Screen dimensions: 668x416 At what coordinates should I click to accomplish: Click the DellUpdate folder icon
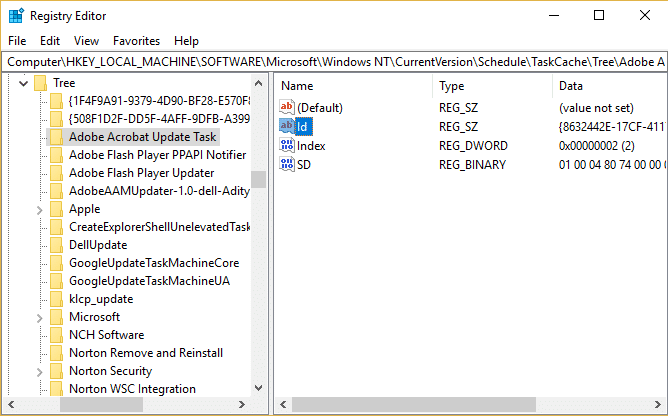point(56,245)
